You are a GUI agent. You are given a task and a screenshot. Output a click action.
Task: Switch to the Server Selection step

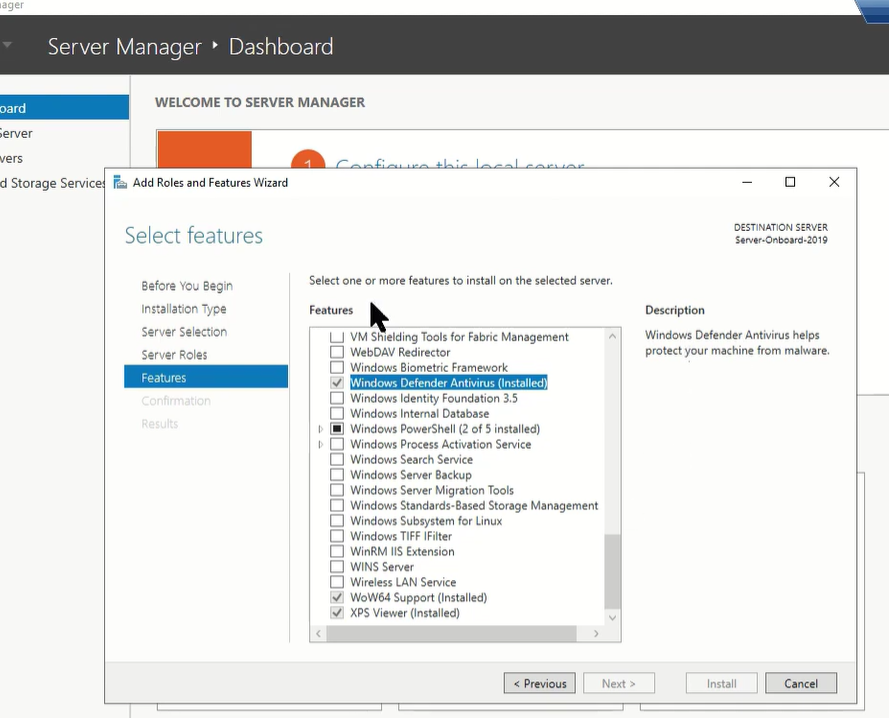[x=184, y=332]
